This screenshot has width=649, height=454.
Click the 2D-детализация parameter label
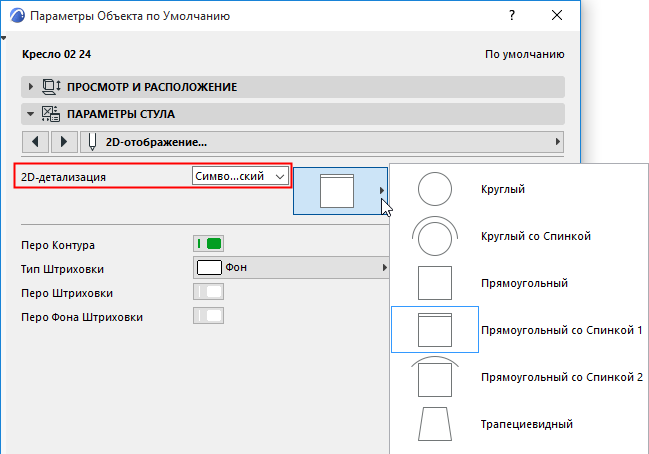point(63,177)
